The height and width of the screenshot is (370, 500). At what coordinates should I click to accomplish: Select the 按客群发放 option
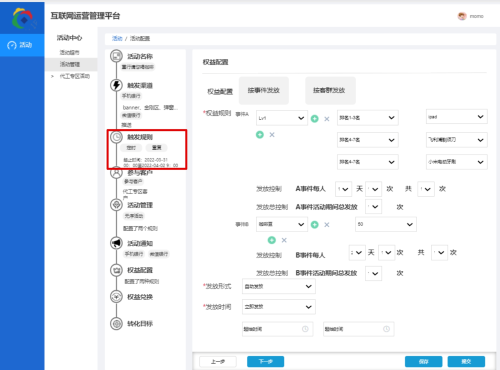coord(330,90)
